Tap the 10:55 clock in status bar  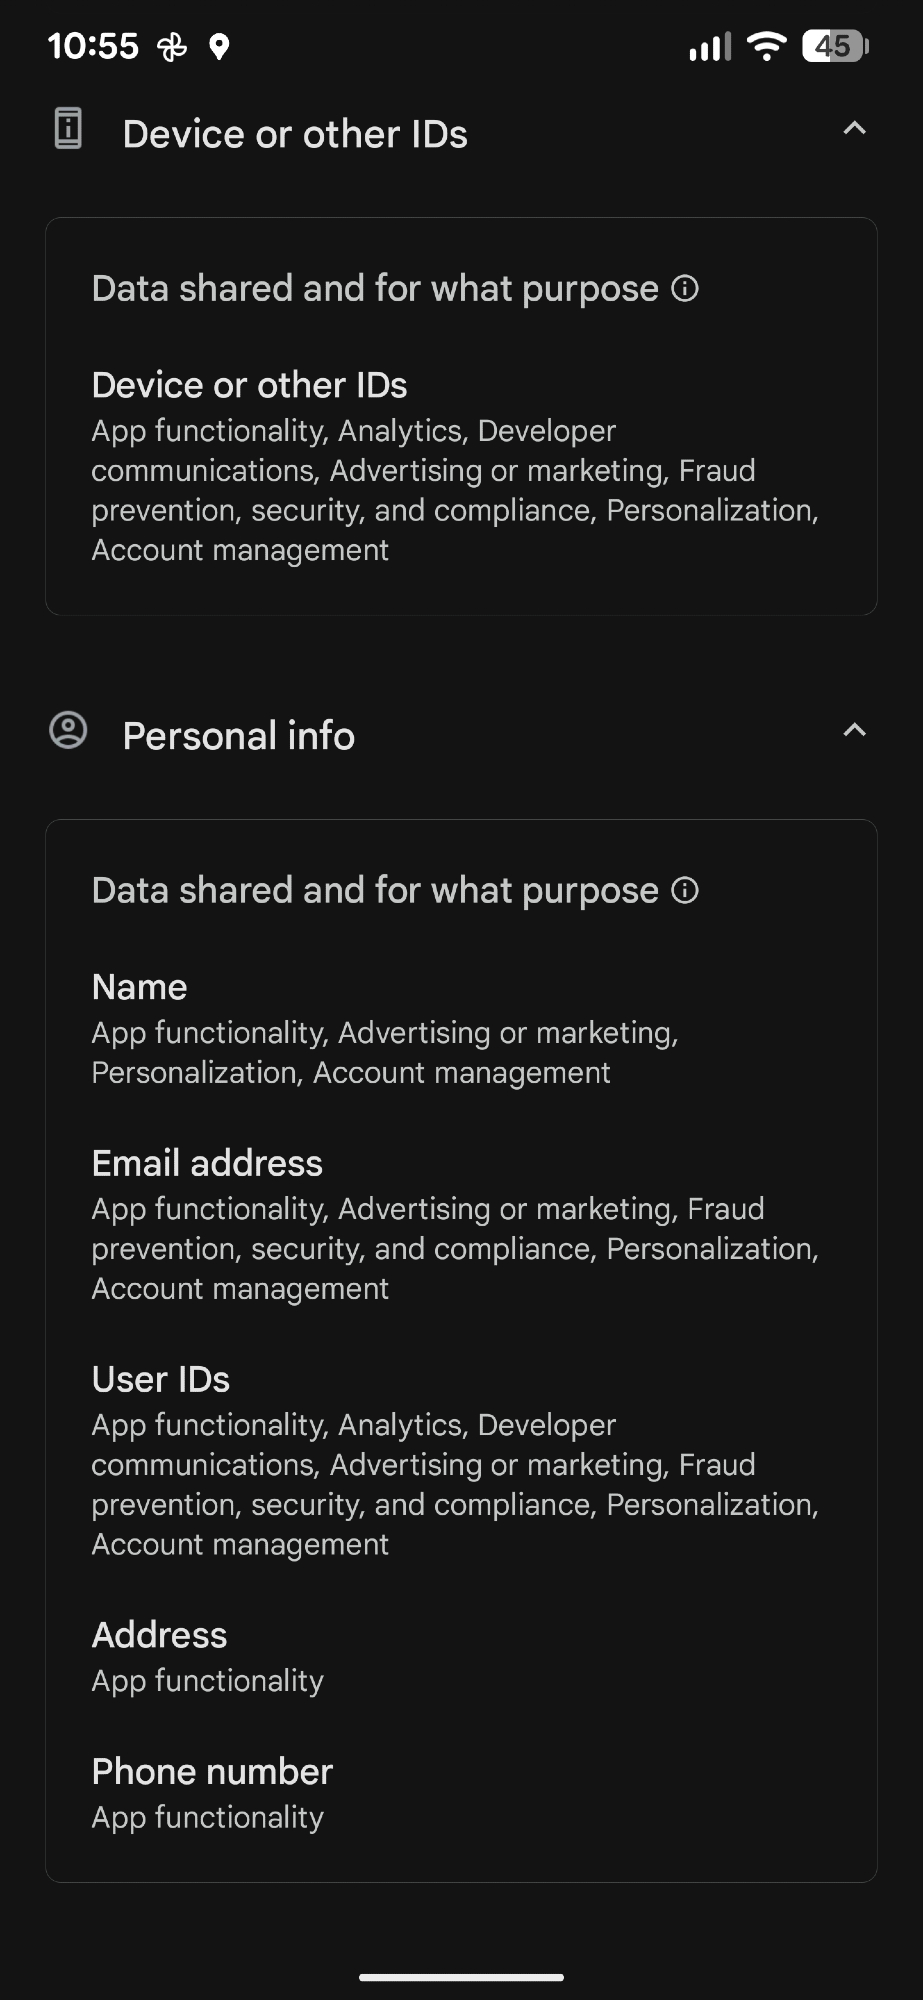click(93, 46)
